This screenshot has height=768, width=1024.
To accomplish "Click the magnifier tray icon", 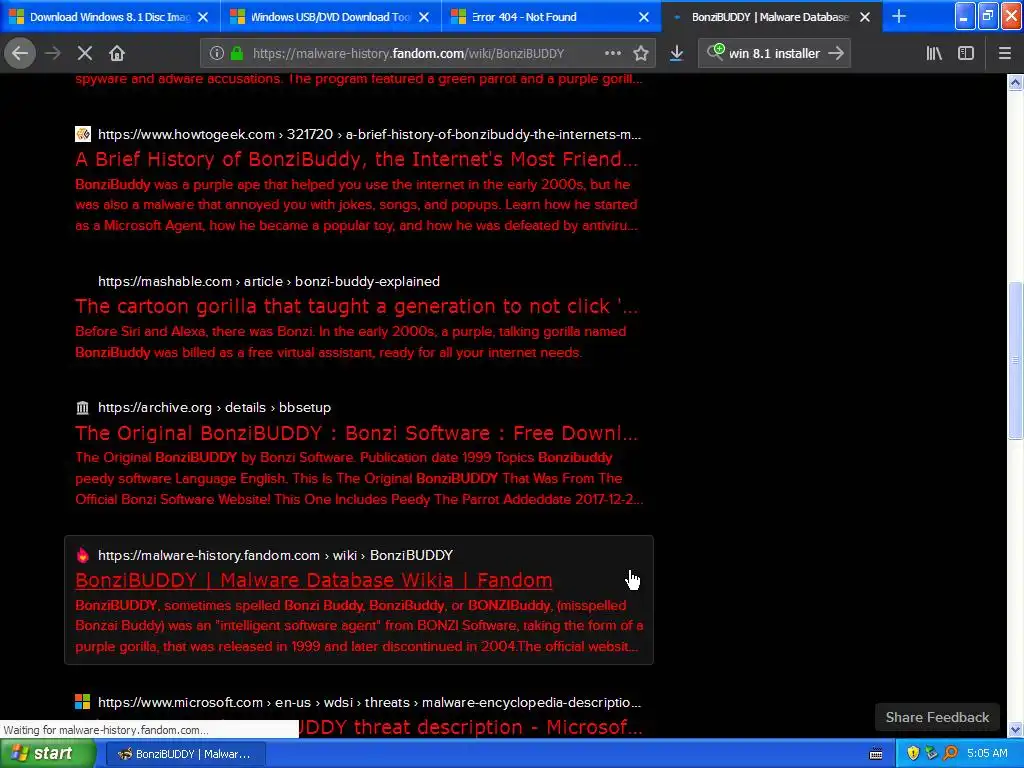I will pos(950,754).
